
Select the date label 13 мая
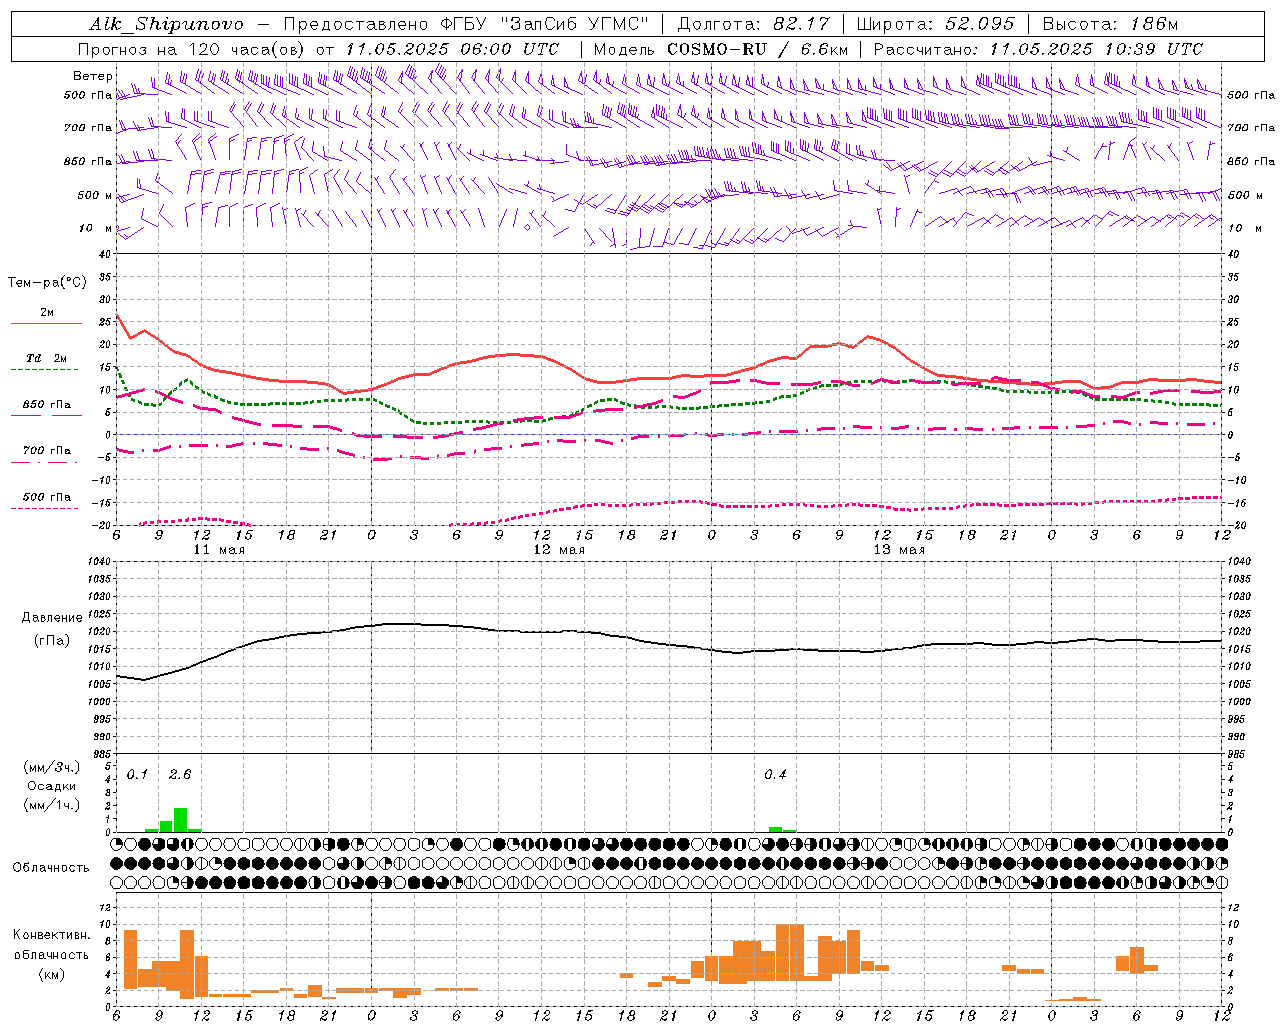(899, 550)
